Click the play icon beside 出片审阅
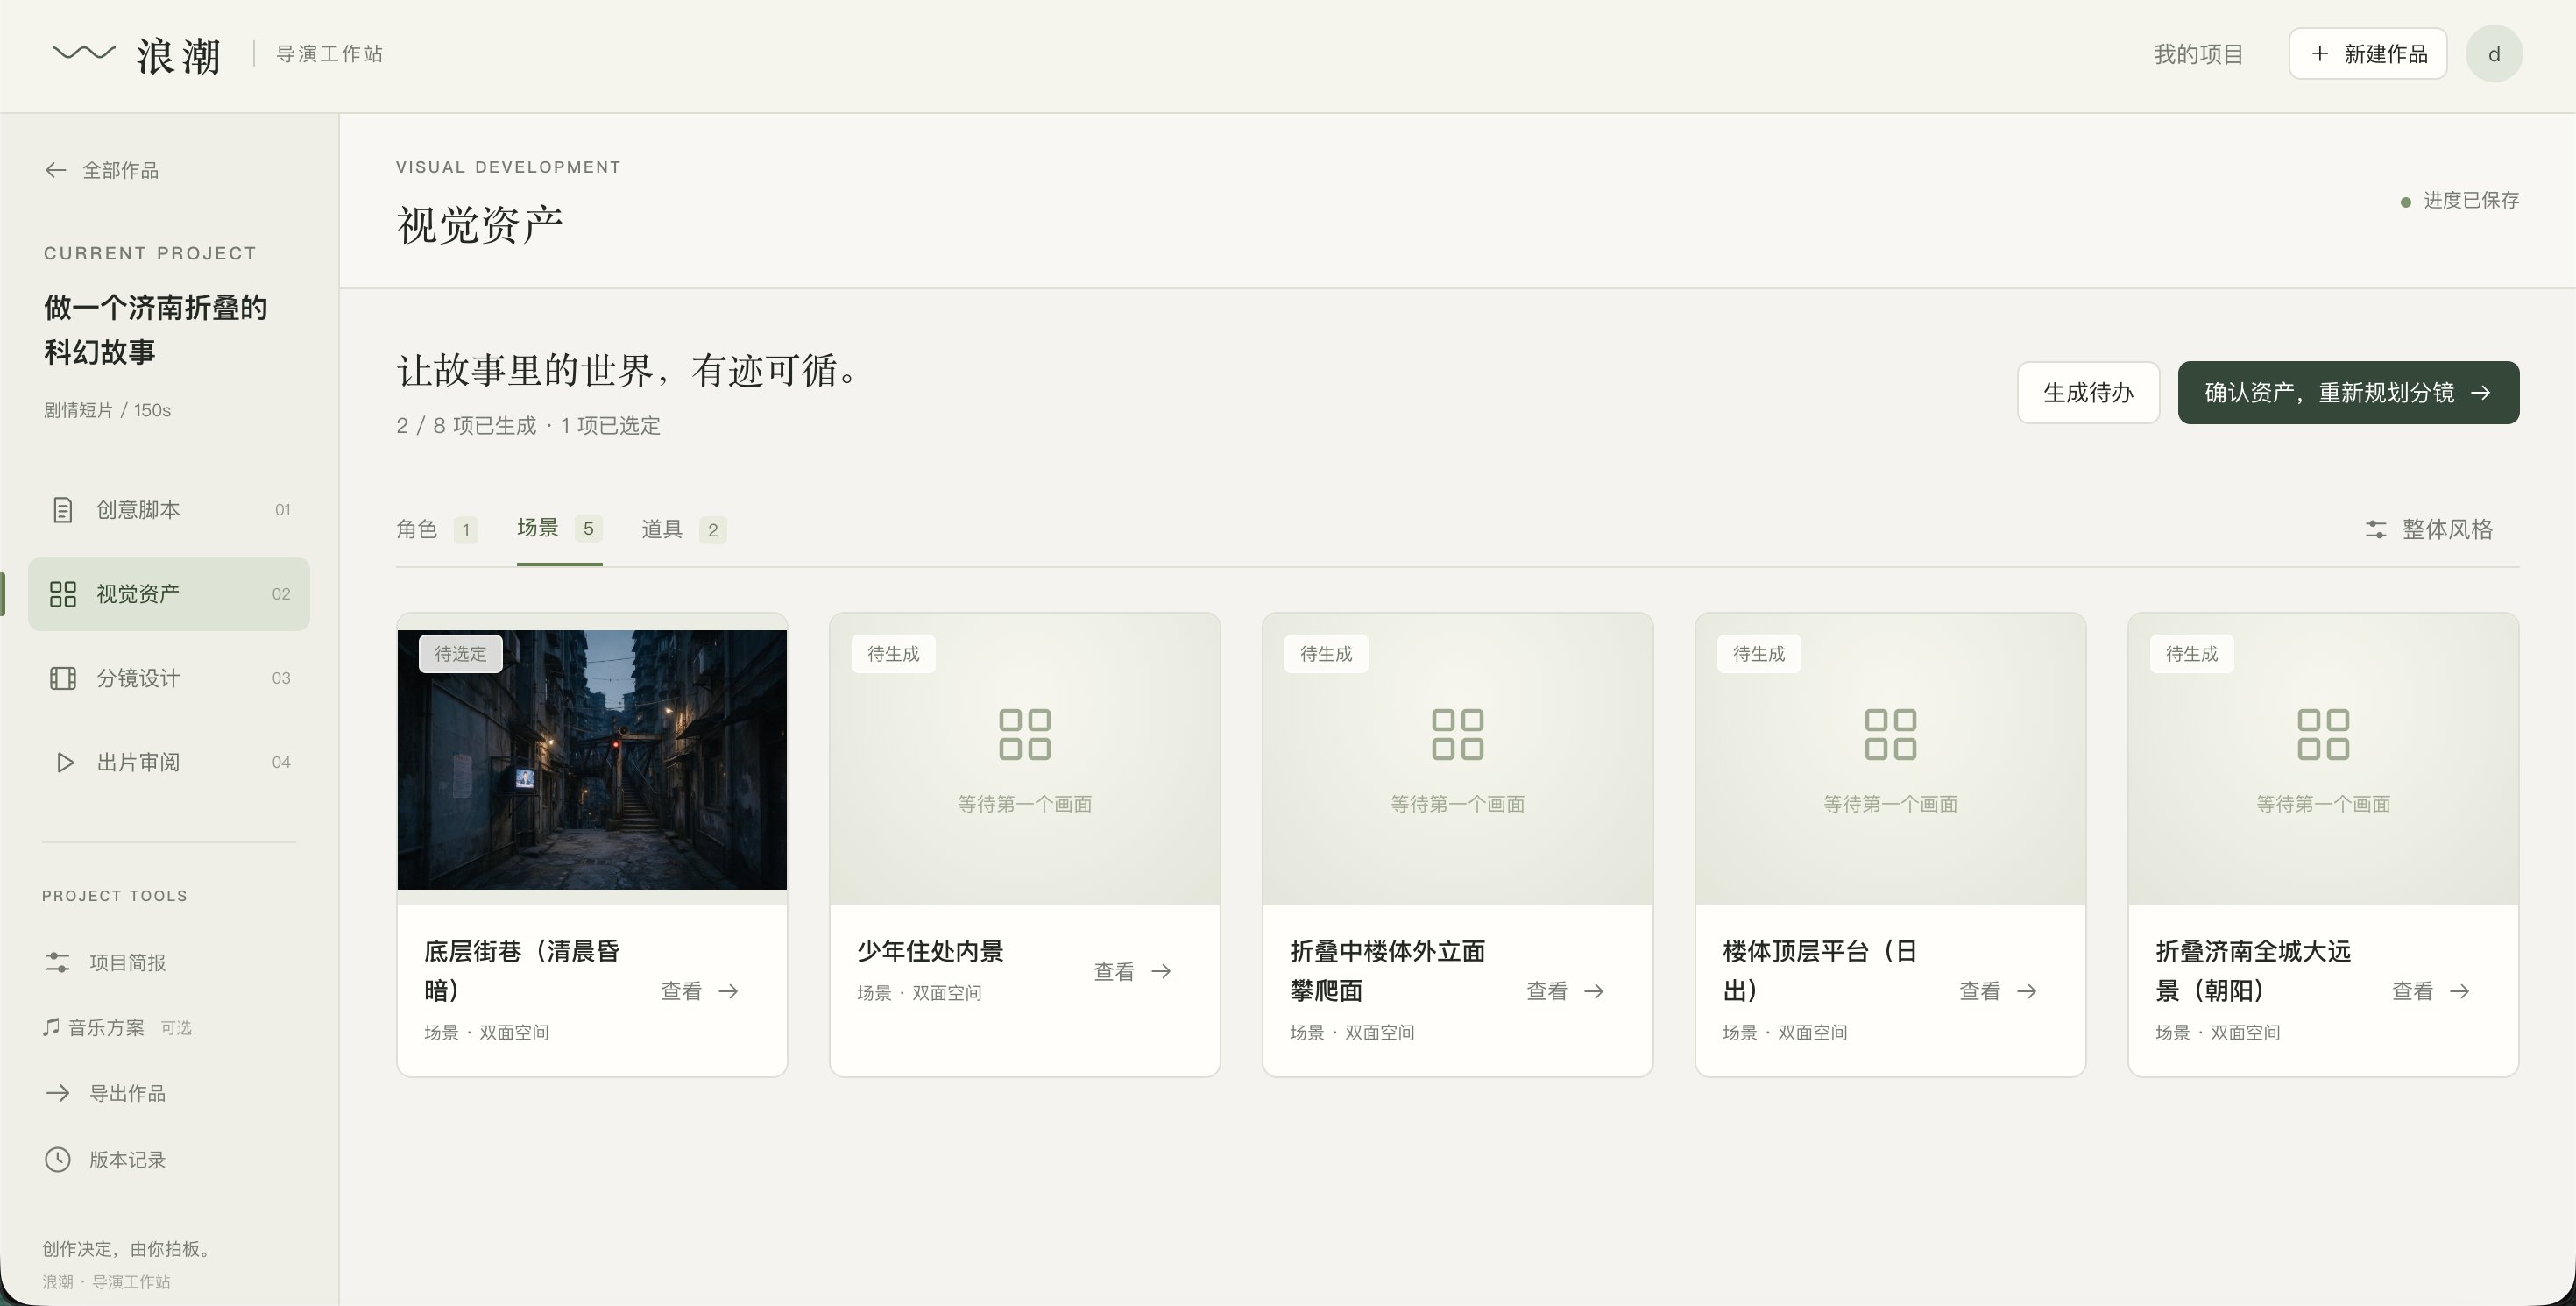Screen dimensions: 2576x1306 (64, 762)
